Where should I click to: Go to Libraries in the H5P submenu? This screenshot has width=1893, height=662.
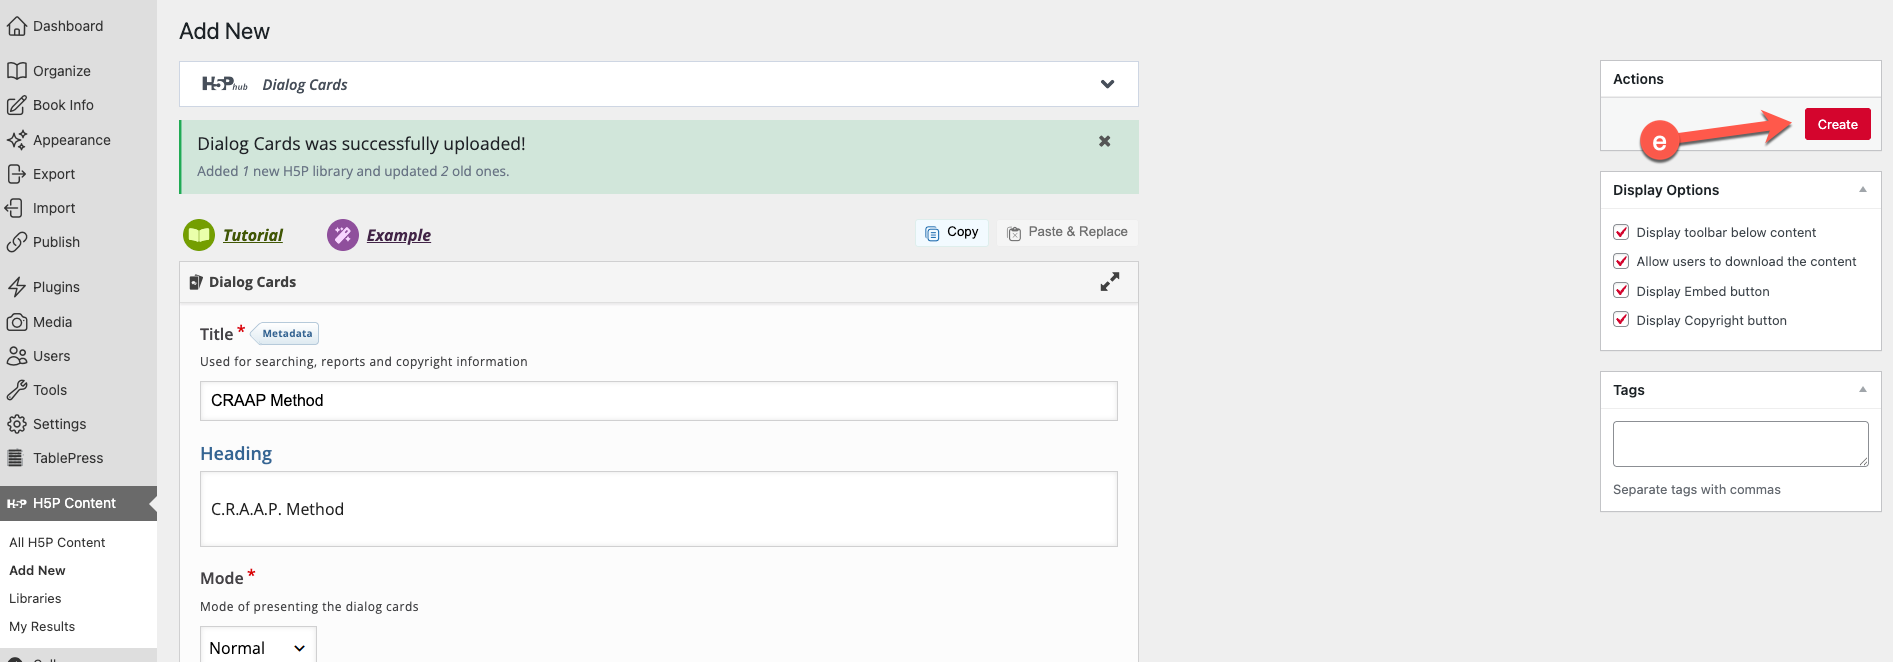coord(35,598)
